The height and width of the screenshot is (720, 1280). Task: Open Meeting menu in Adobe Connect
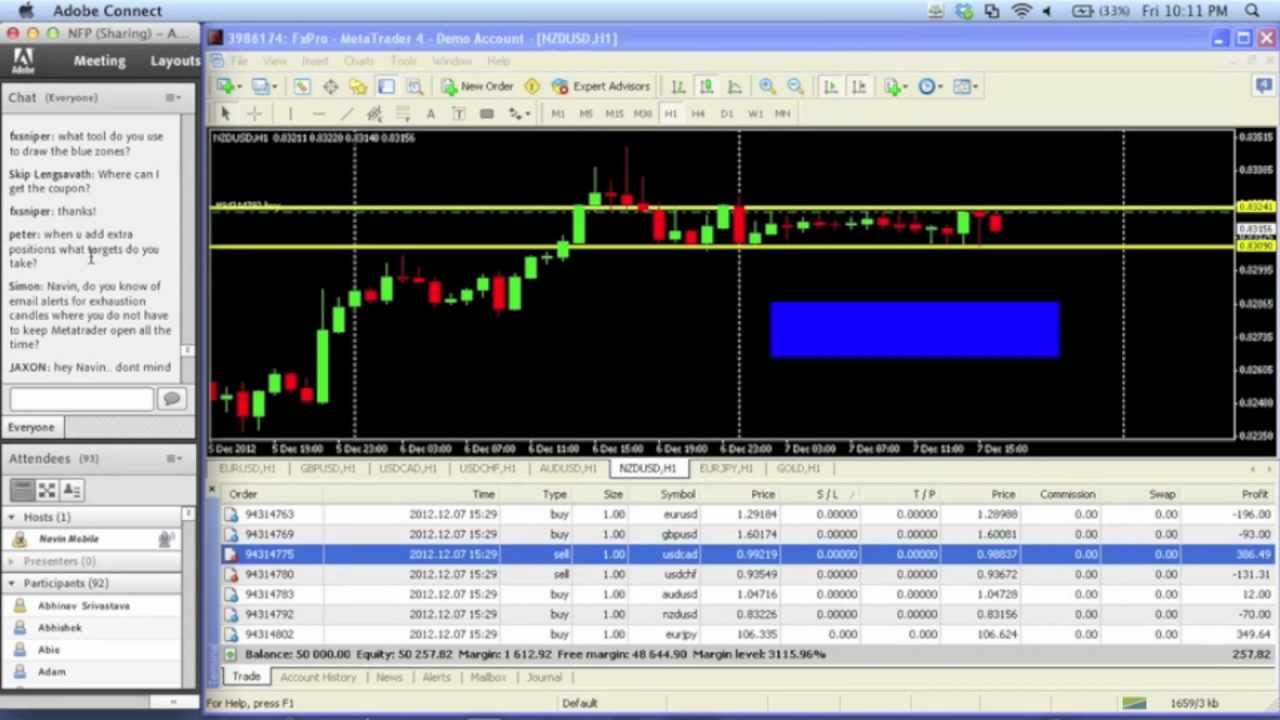[99, 61]
